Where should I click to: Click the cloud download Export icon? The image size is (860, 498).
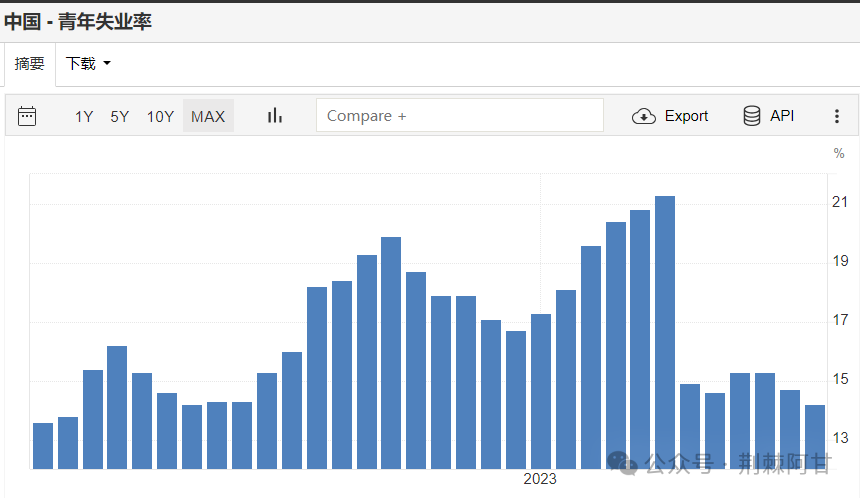tap(644, 116)
